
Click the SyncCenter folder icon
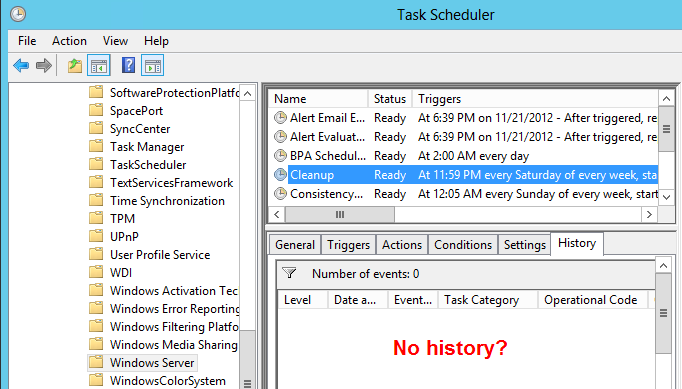(96, 128)
